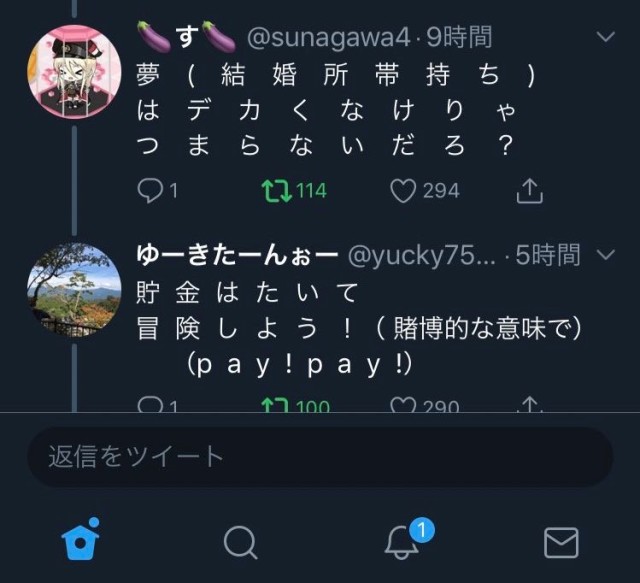
Task: Like the tweet with 294 likes
Action: click(403, 191)
